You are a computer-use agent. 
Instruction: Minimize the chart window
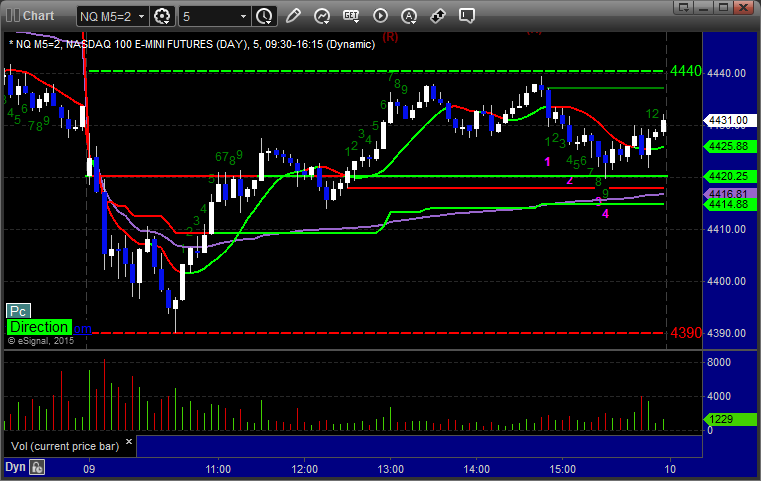pyautogui.click(x=704, y=7)
